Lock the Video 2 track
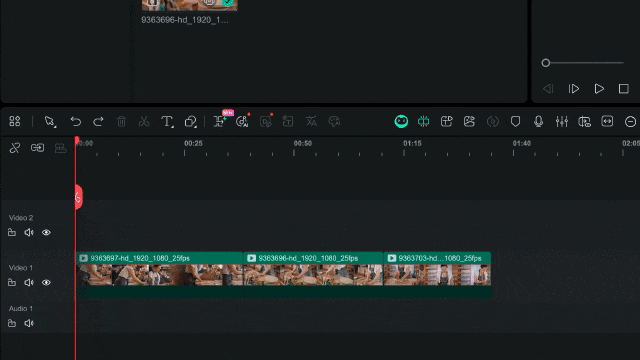The image size is (640, 360). tap(12, 233)
